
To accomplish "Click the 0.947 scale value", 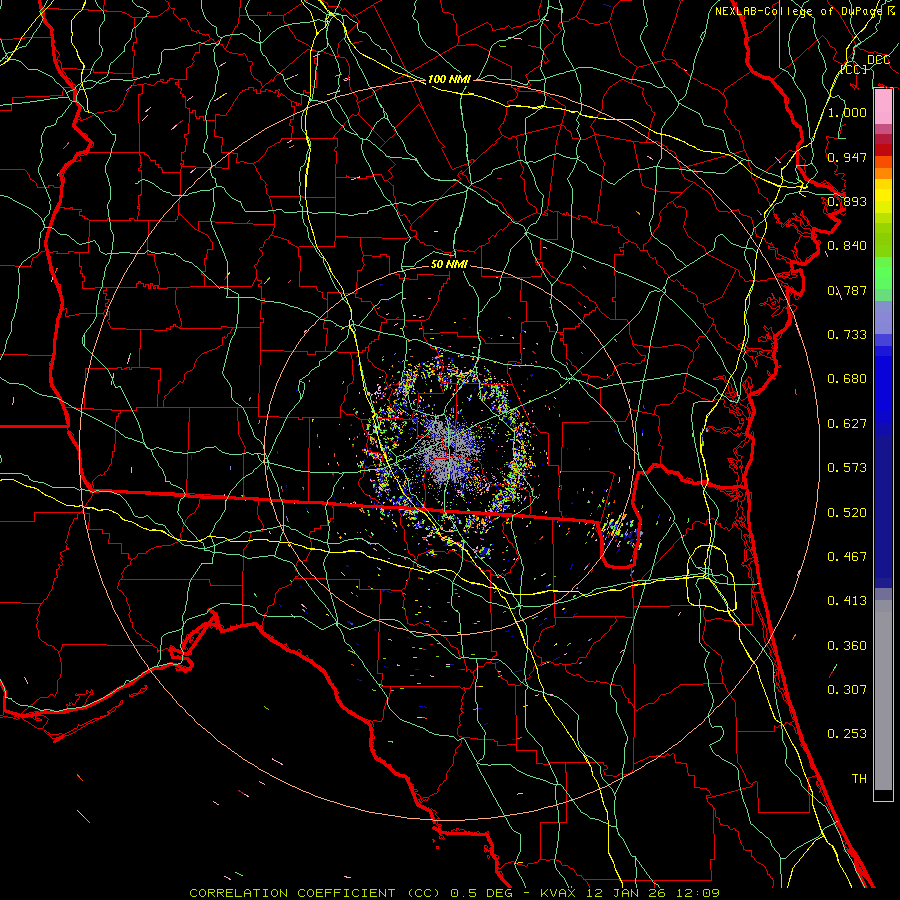I will click(847, 157).
